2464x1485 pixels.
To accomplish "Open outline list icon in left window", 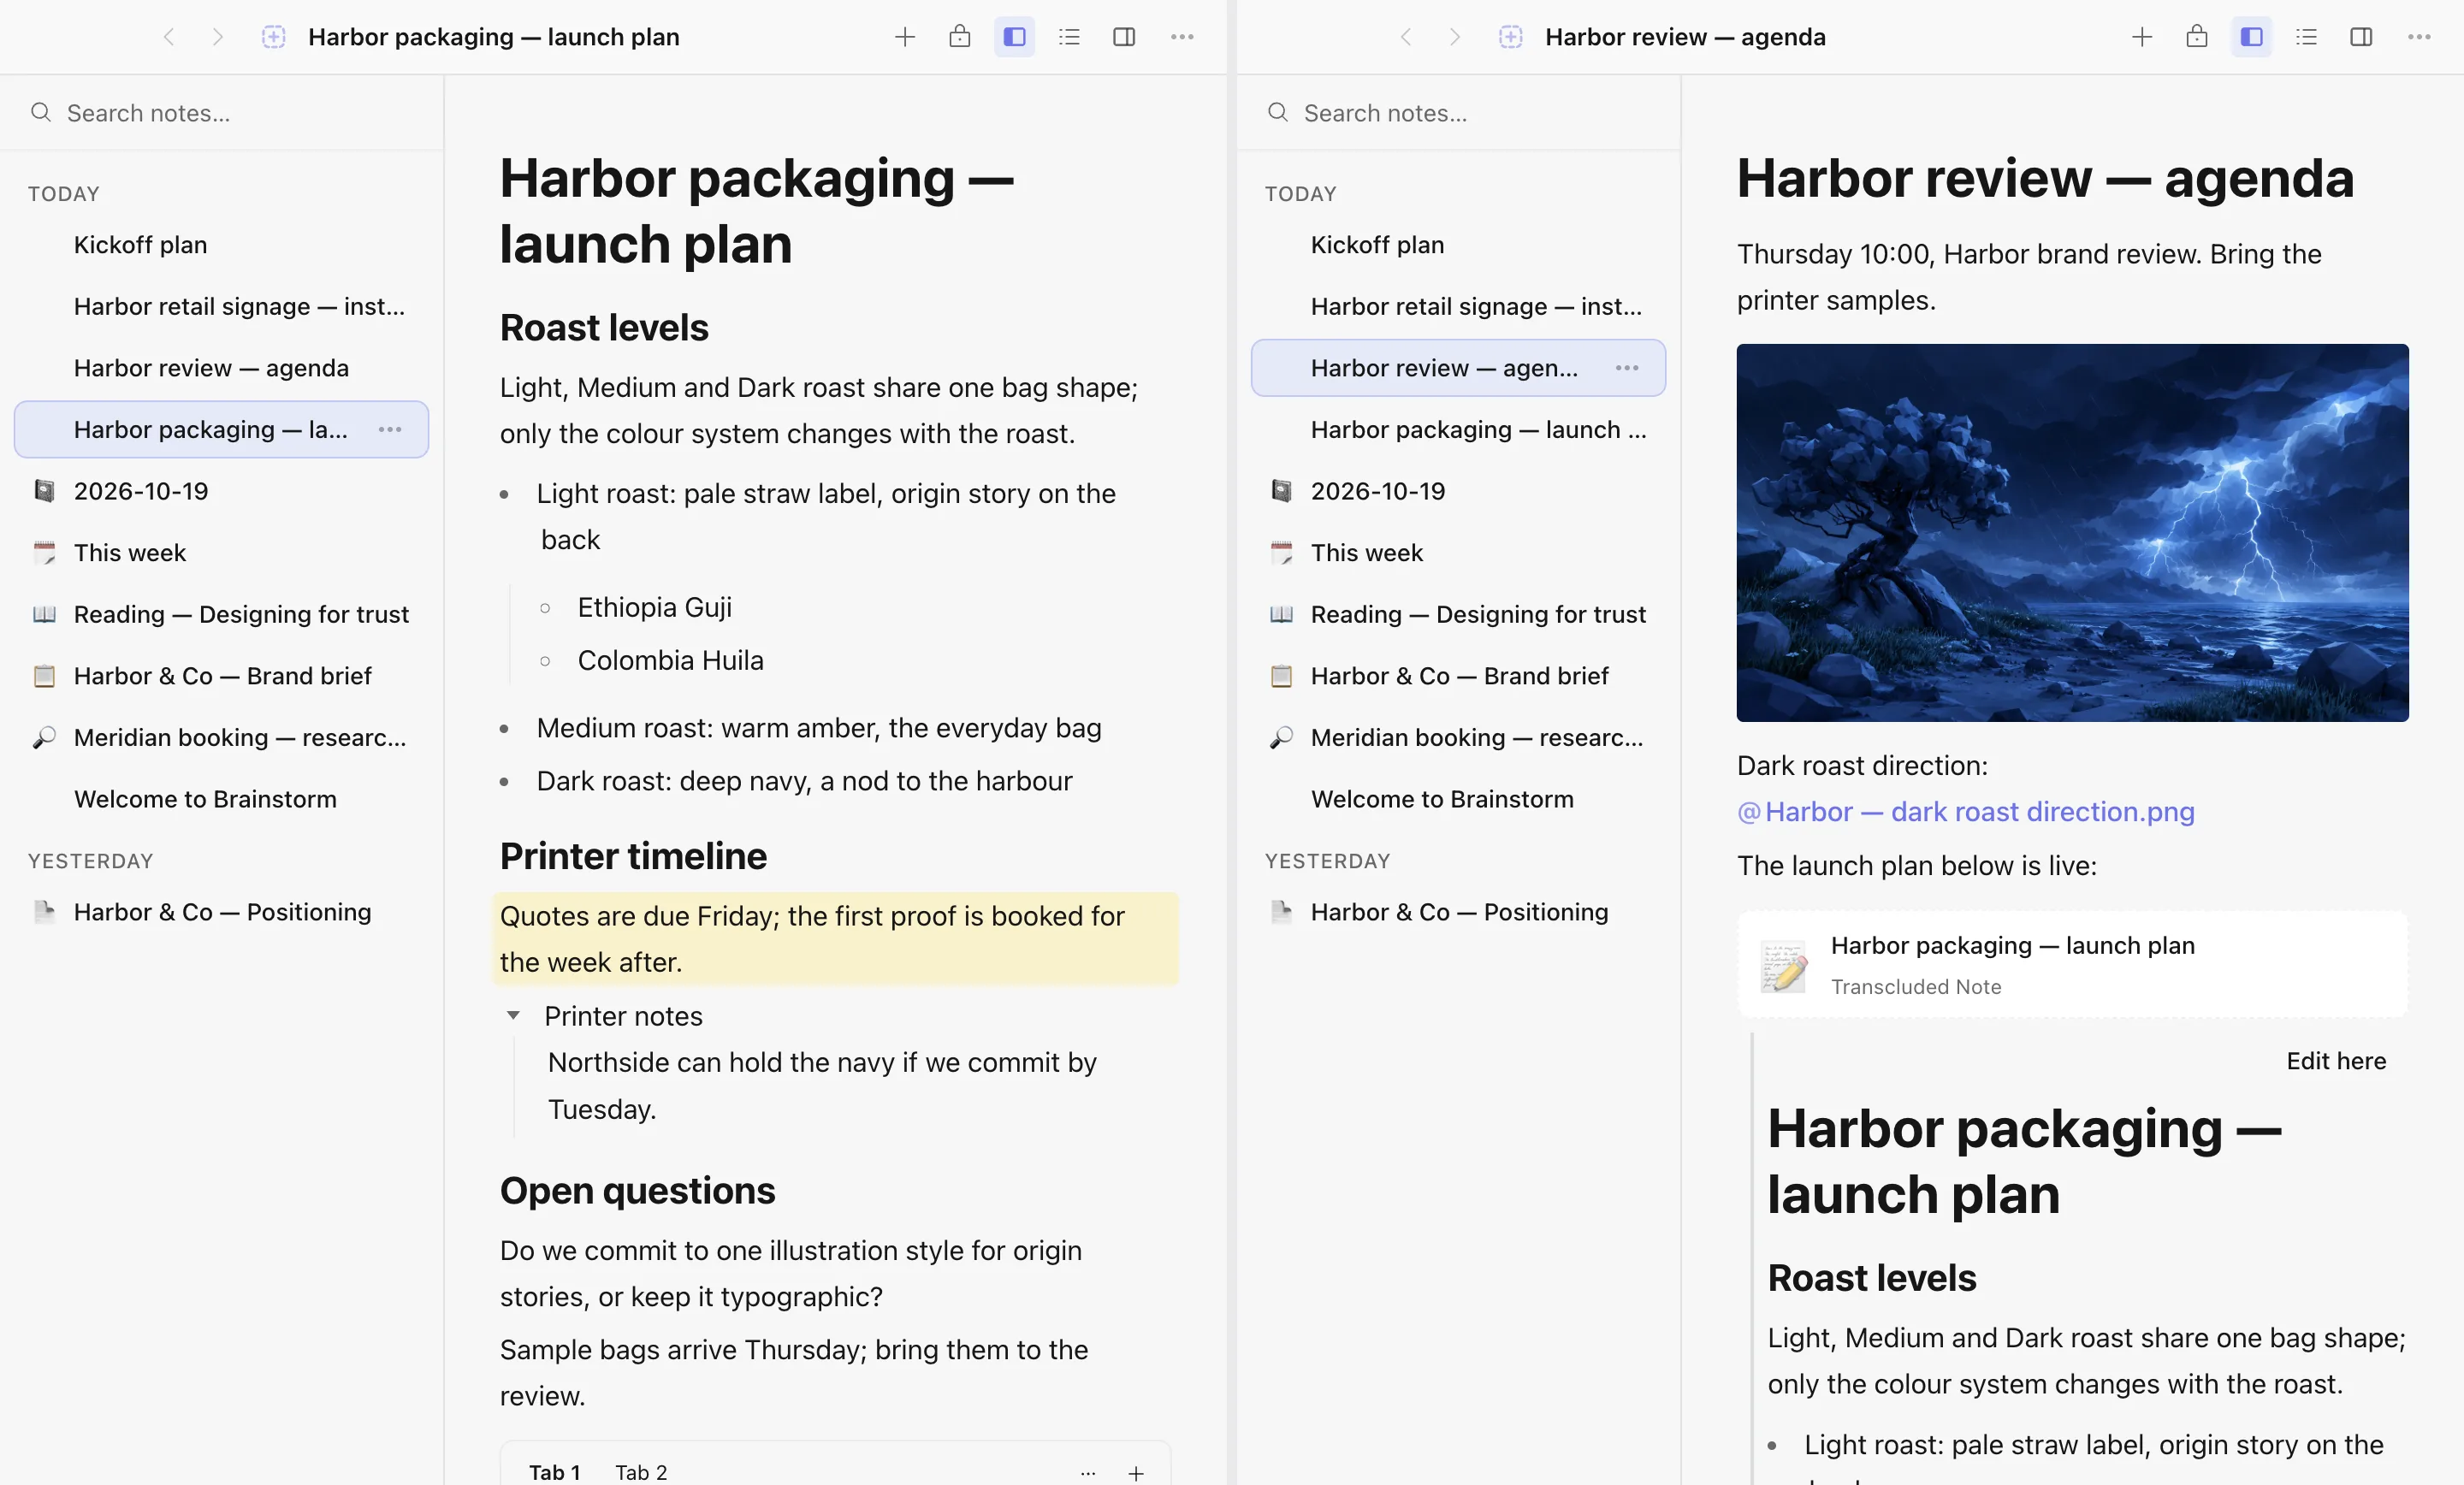I will (1069, 37).
